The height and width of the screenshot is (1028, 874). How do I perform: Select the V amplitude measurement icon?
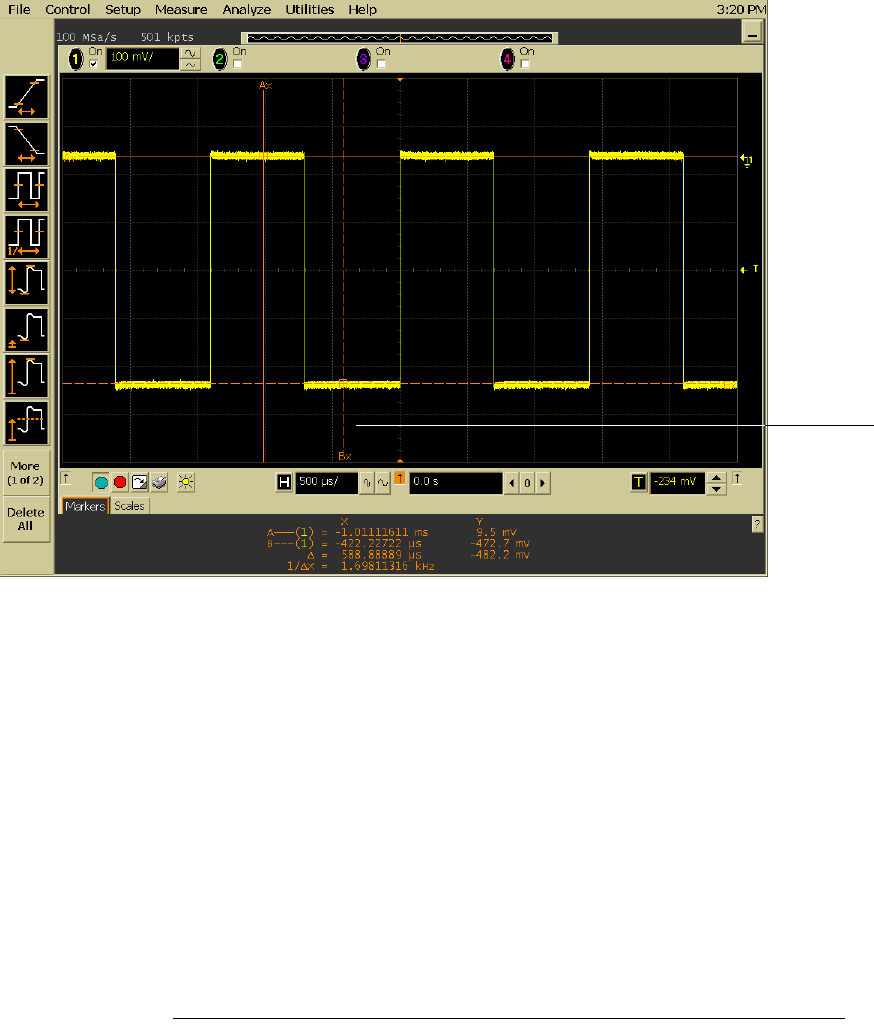point(27,283)
